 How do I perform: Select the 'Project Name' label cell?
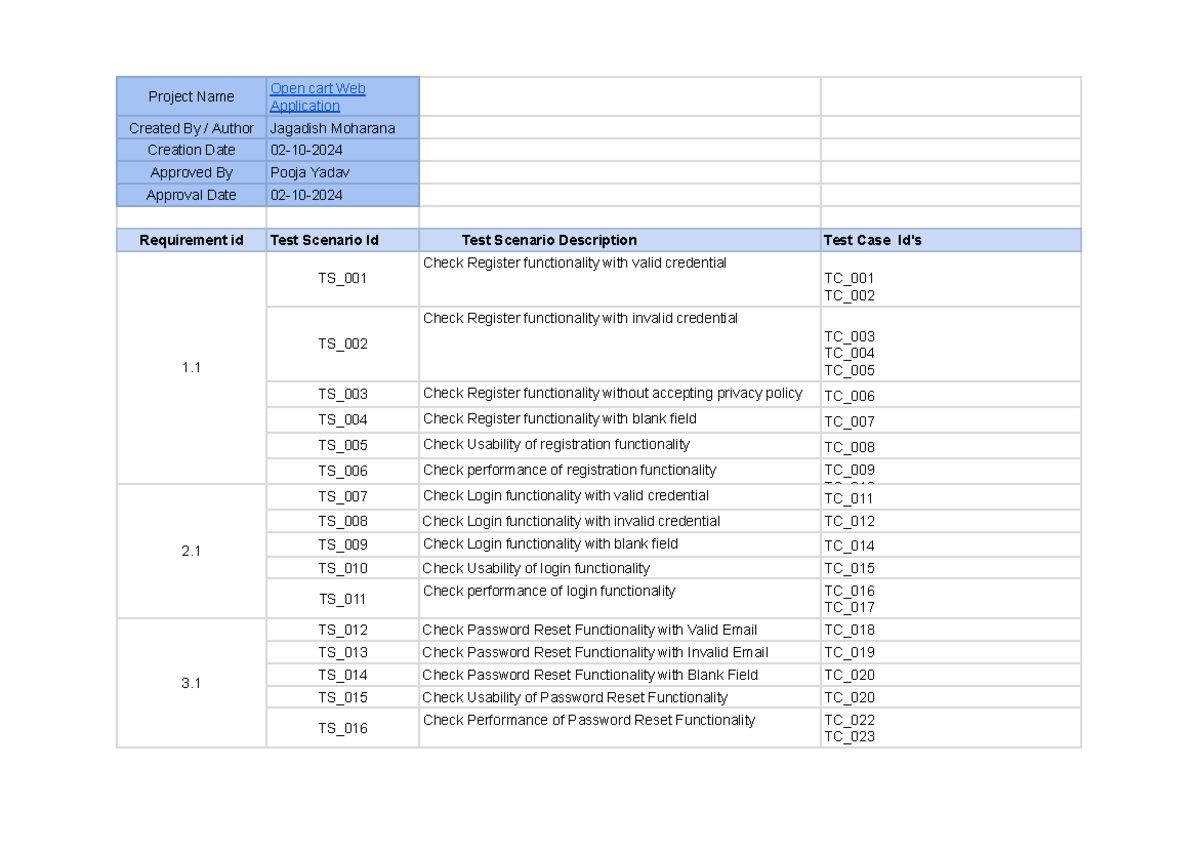click(191, 96)
